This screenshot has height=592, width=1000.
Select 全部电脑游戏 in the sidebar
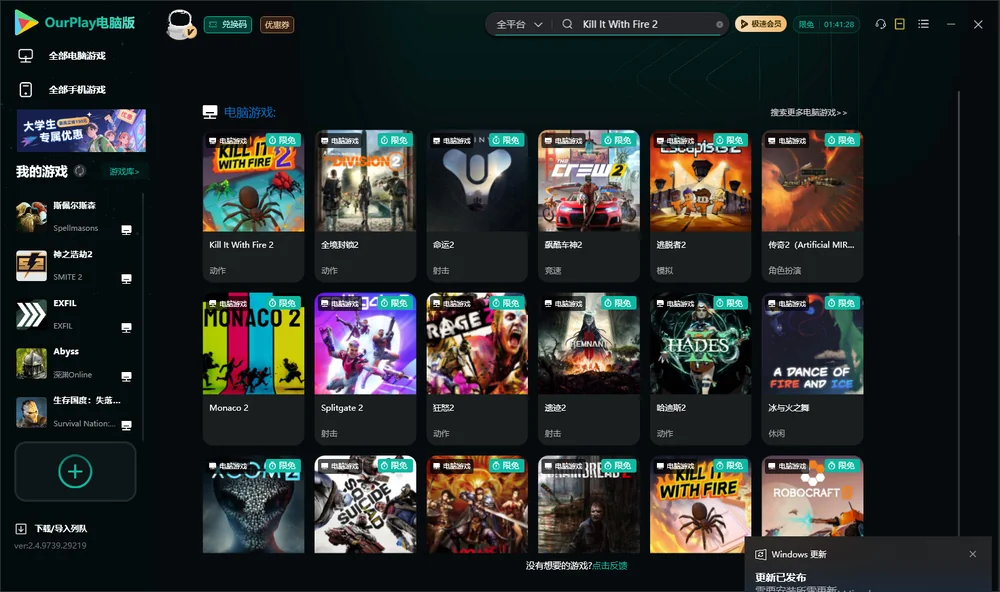click(x=77, y=56)
